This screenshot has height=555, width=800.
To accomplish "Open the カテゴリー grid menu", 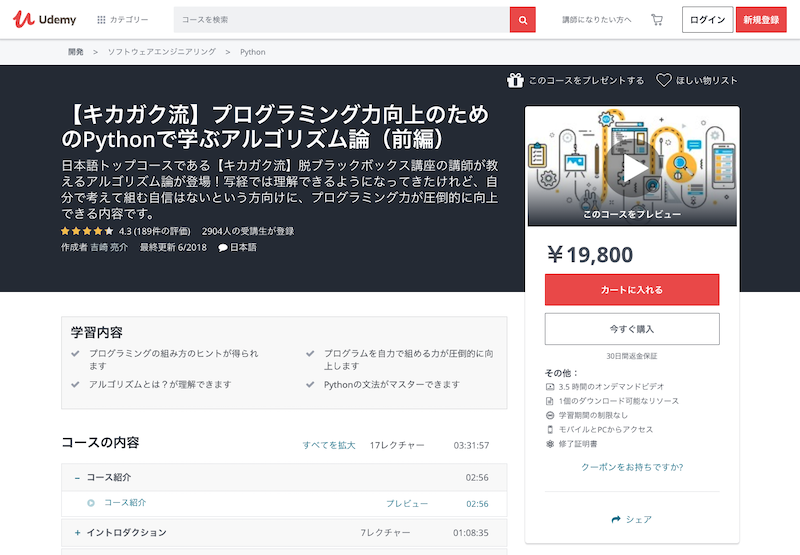I will tap(123, 19).
